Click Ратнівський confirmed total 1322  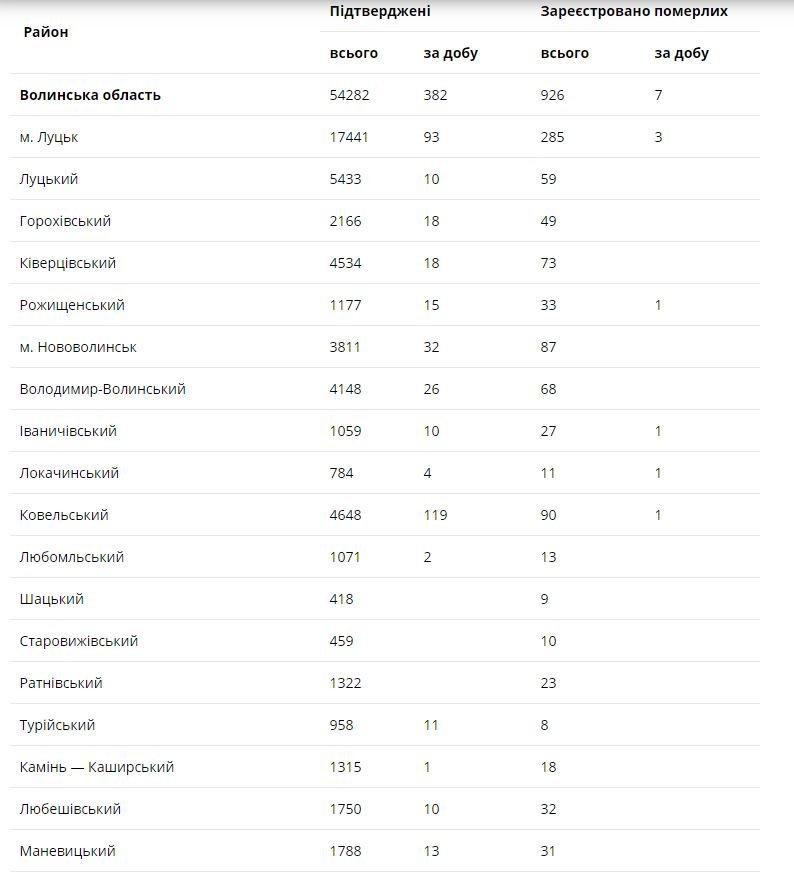(x=345, y=683)
